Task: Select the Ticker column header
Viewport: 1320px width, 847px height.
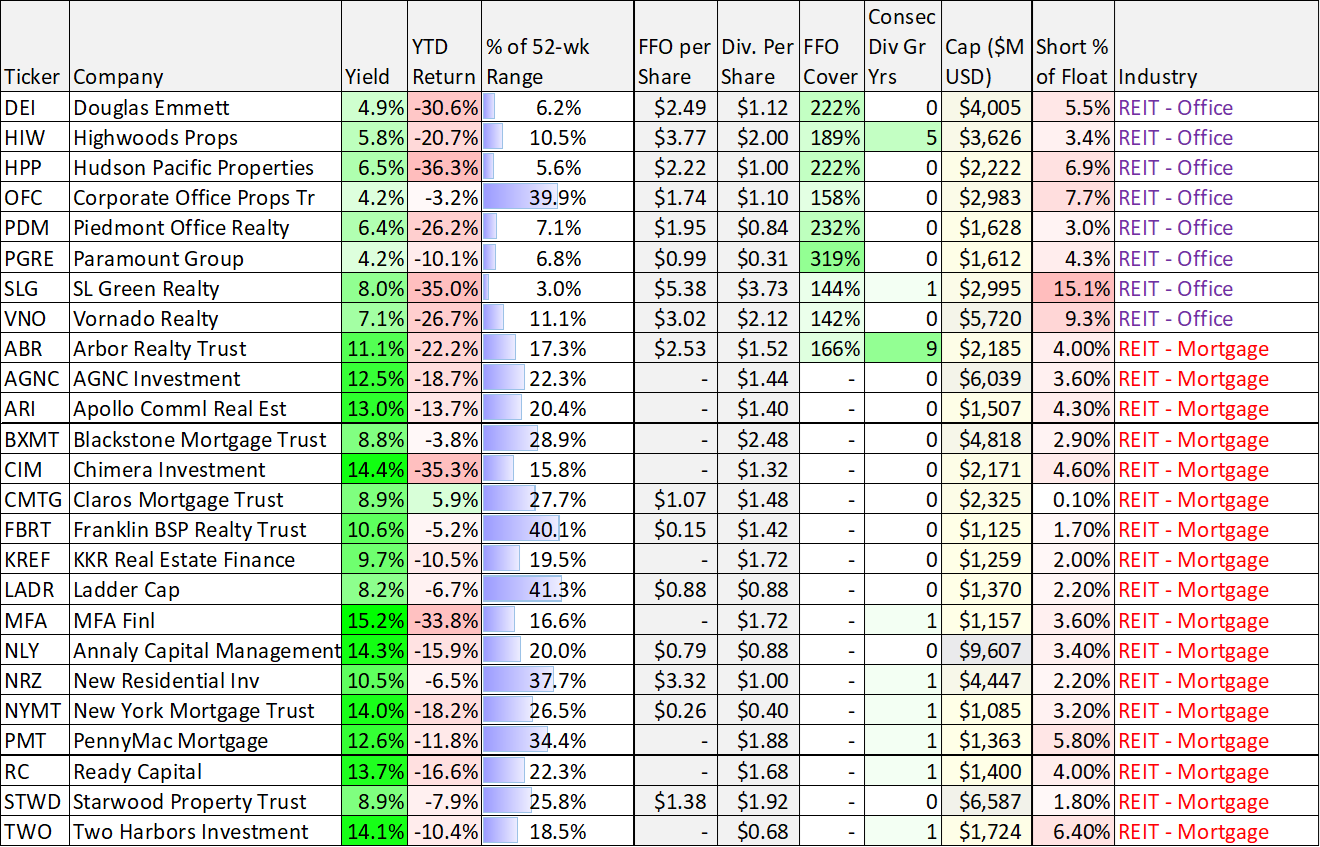Action: coord(34,47)
